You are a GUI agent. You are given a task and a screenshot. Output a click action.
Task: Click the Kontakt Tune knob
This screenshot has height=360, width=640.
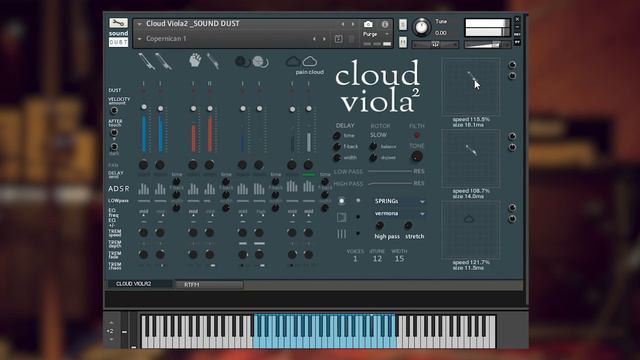(x=421, y=27)
